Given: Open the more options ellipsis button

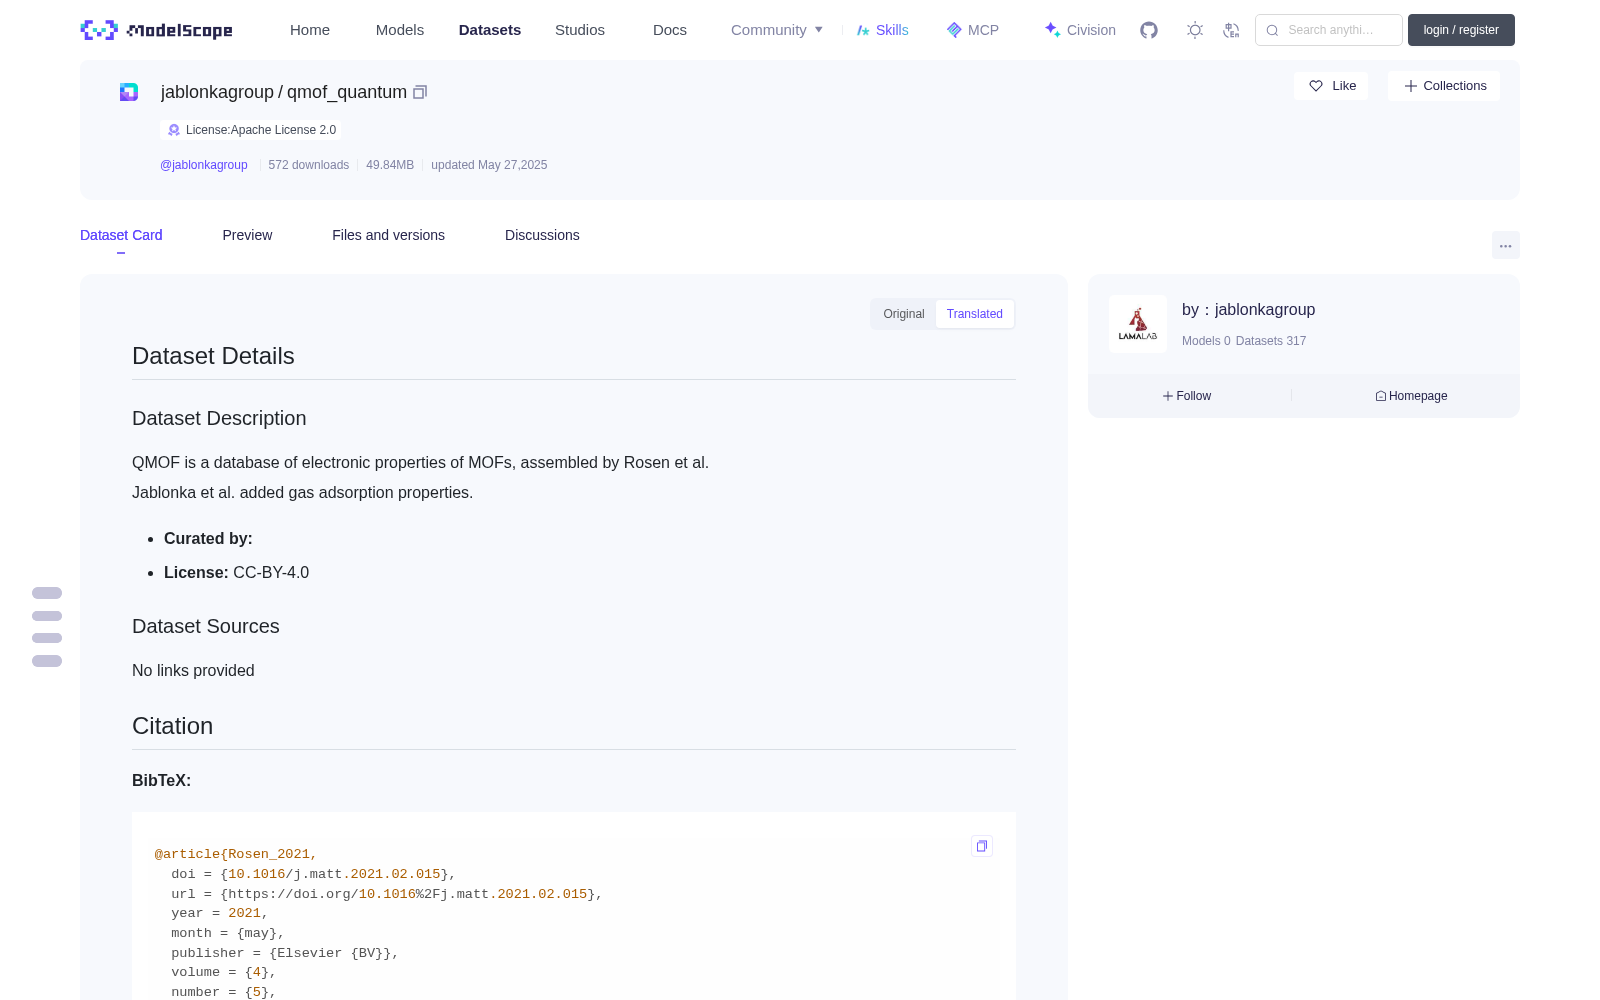Looking at the screenshot, I should click(1505, 245).
